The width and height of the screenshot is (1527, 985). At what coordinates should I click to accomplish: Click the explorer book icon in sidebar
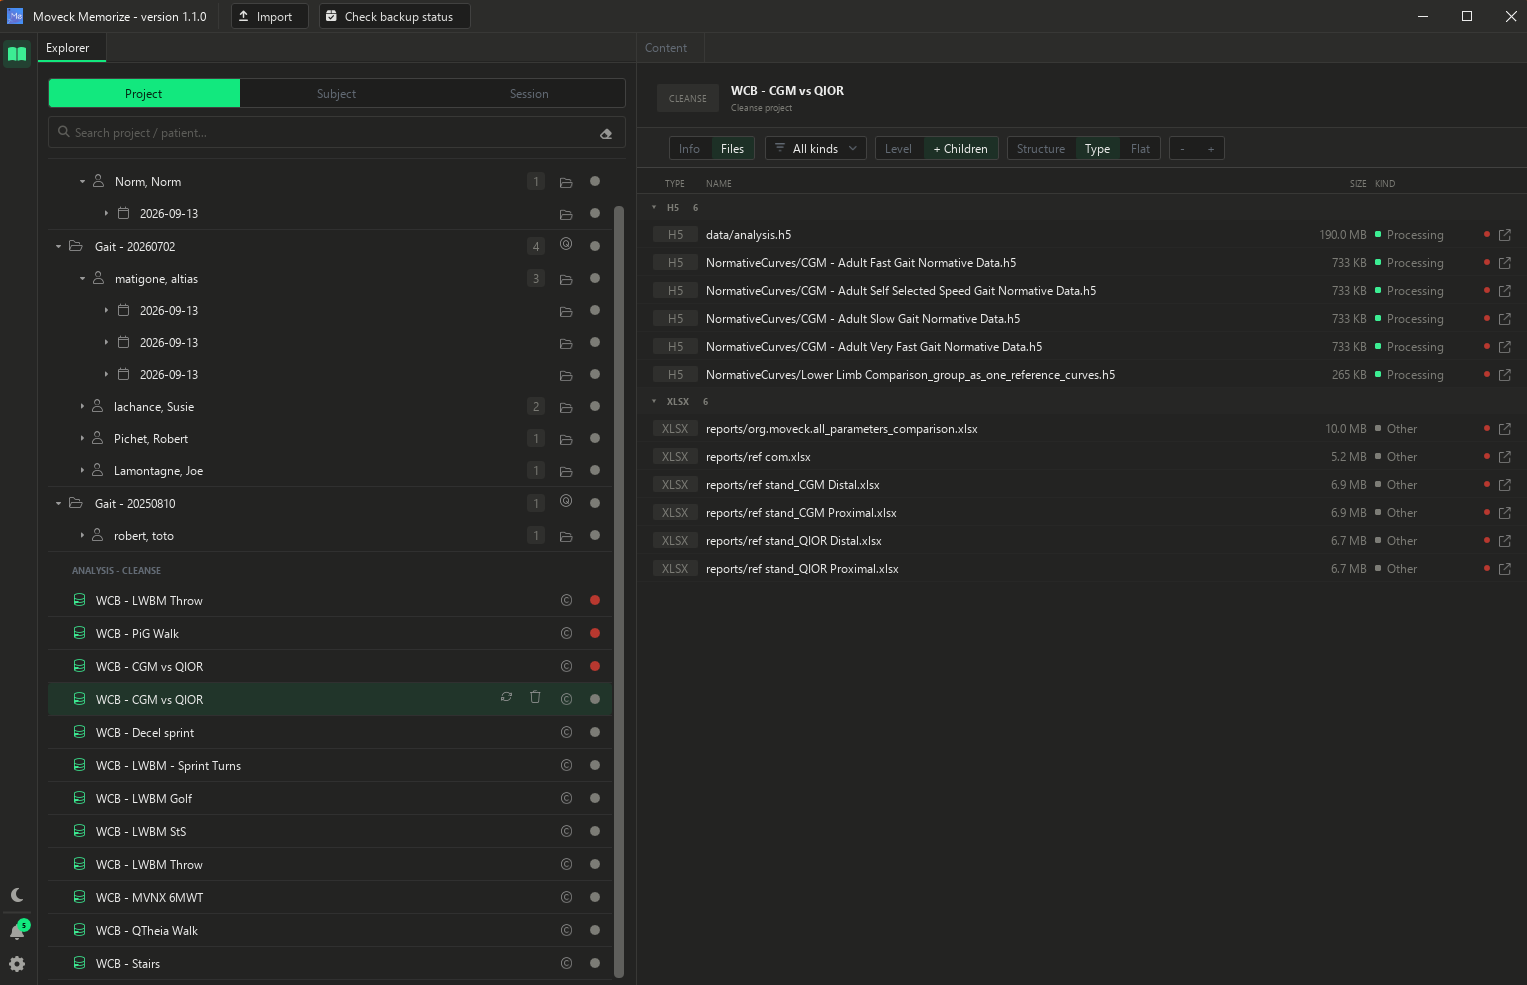point(17,54)
